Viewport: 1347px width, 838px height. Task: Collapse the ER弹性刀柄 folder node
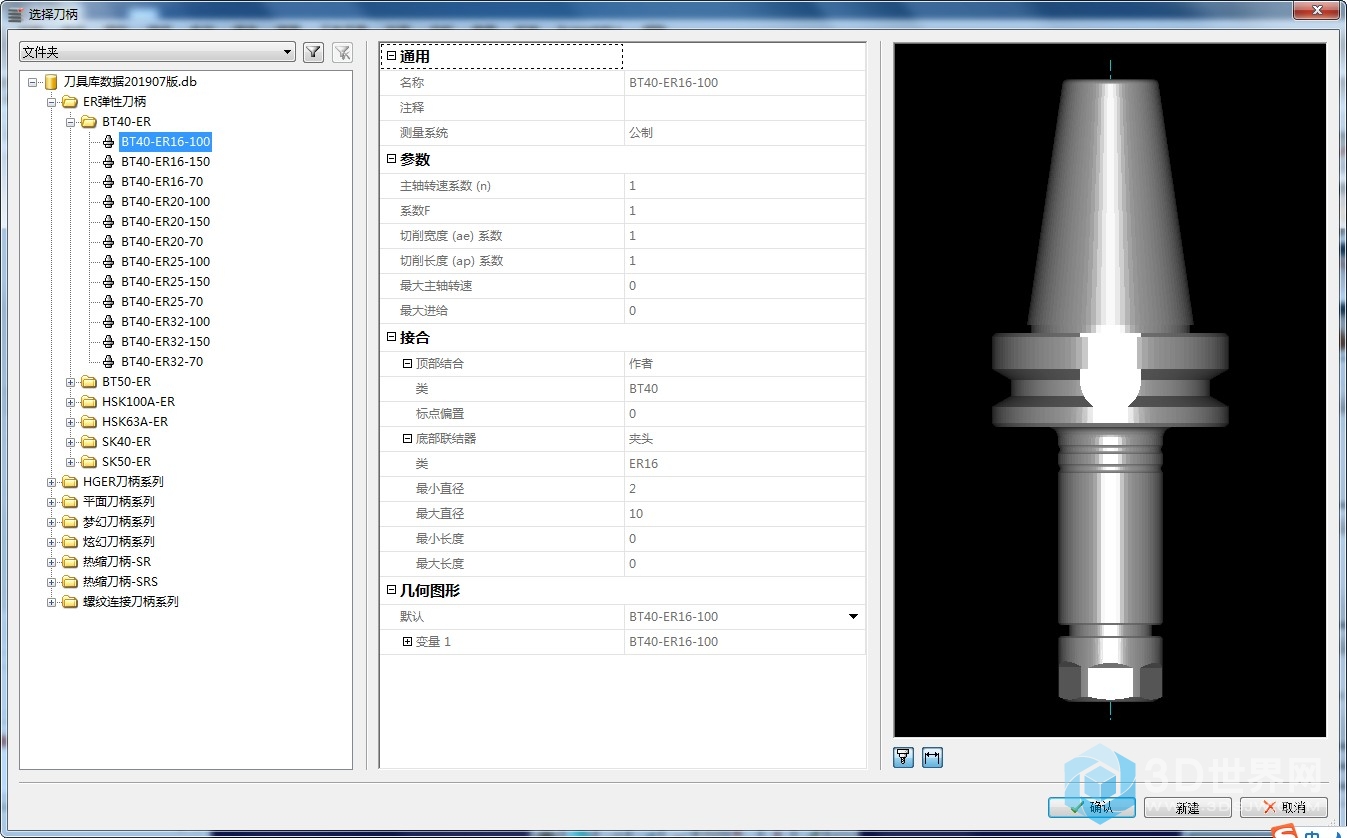(x=52, y=102)
